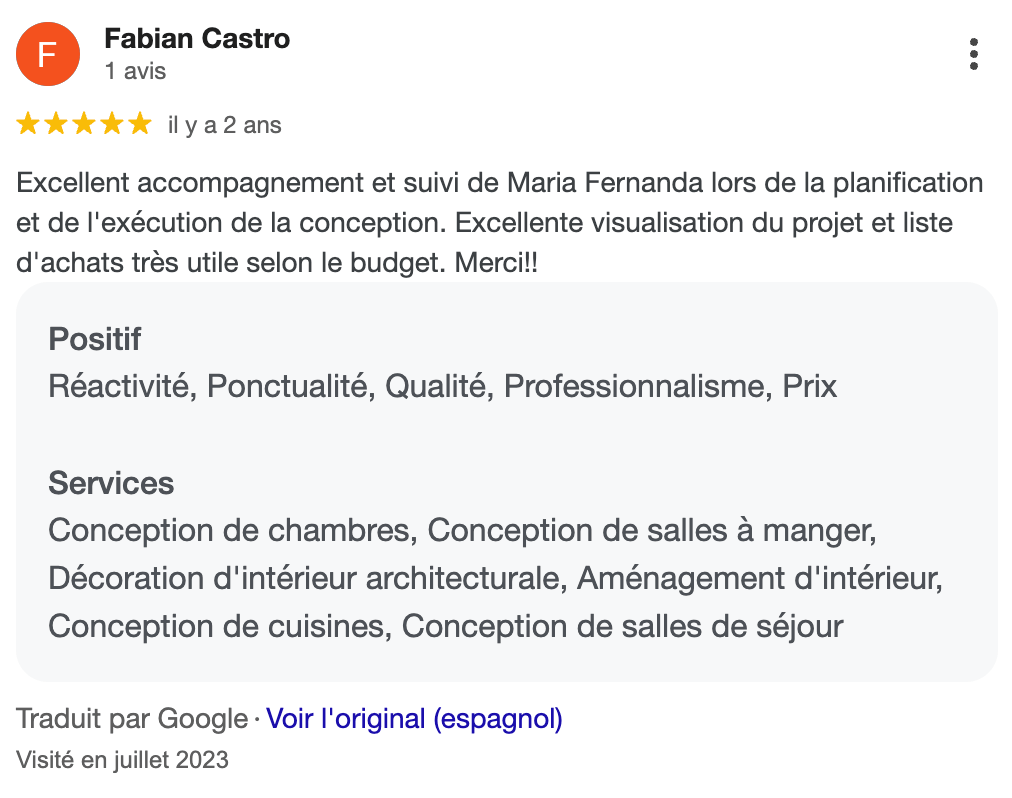Click the "Positif" heading
This screenshot has height=798, width=1012.
pos(95,339)
